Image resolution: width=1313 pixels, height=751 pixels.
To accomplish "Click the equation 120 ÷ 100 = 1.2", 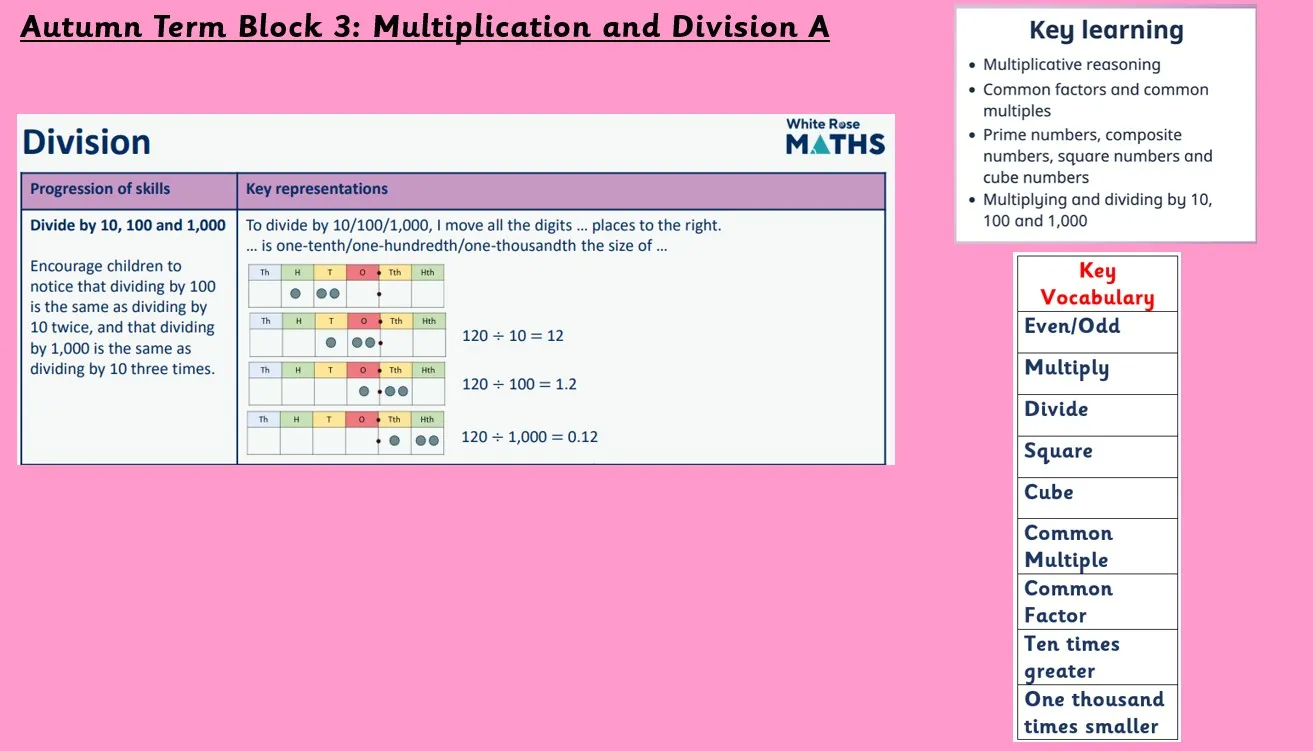I will [519, 384].
